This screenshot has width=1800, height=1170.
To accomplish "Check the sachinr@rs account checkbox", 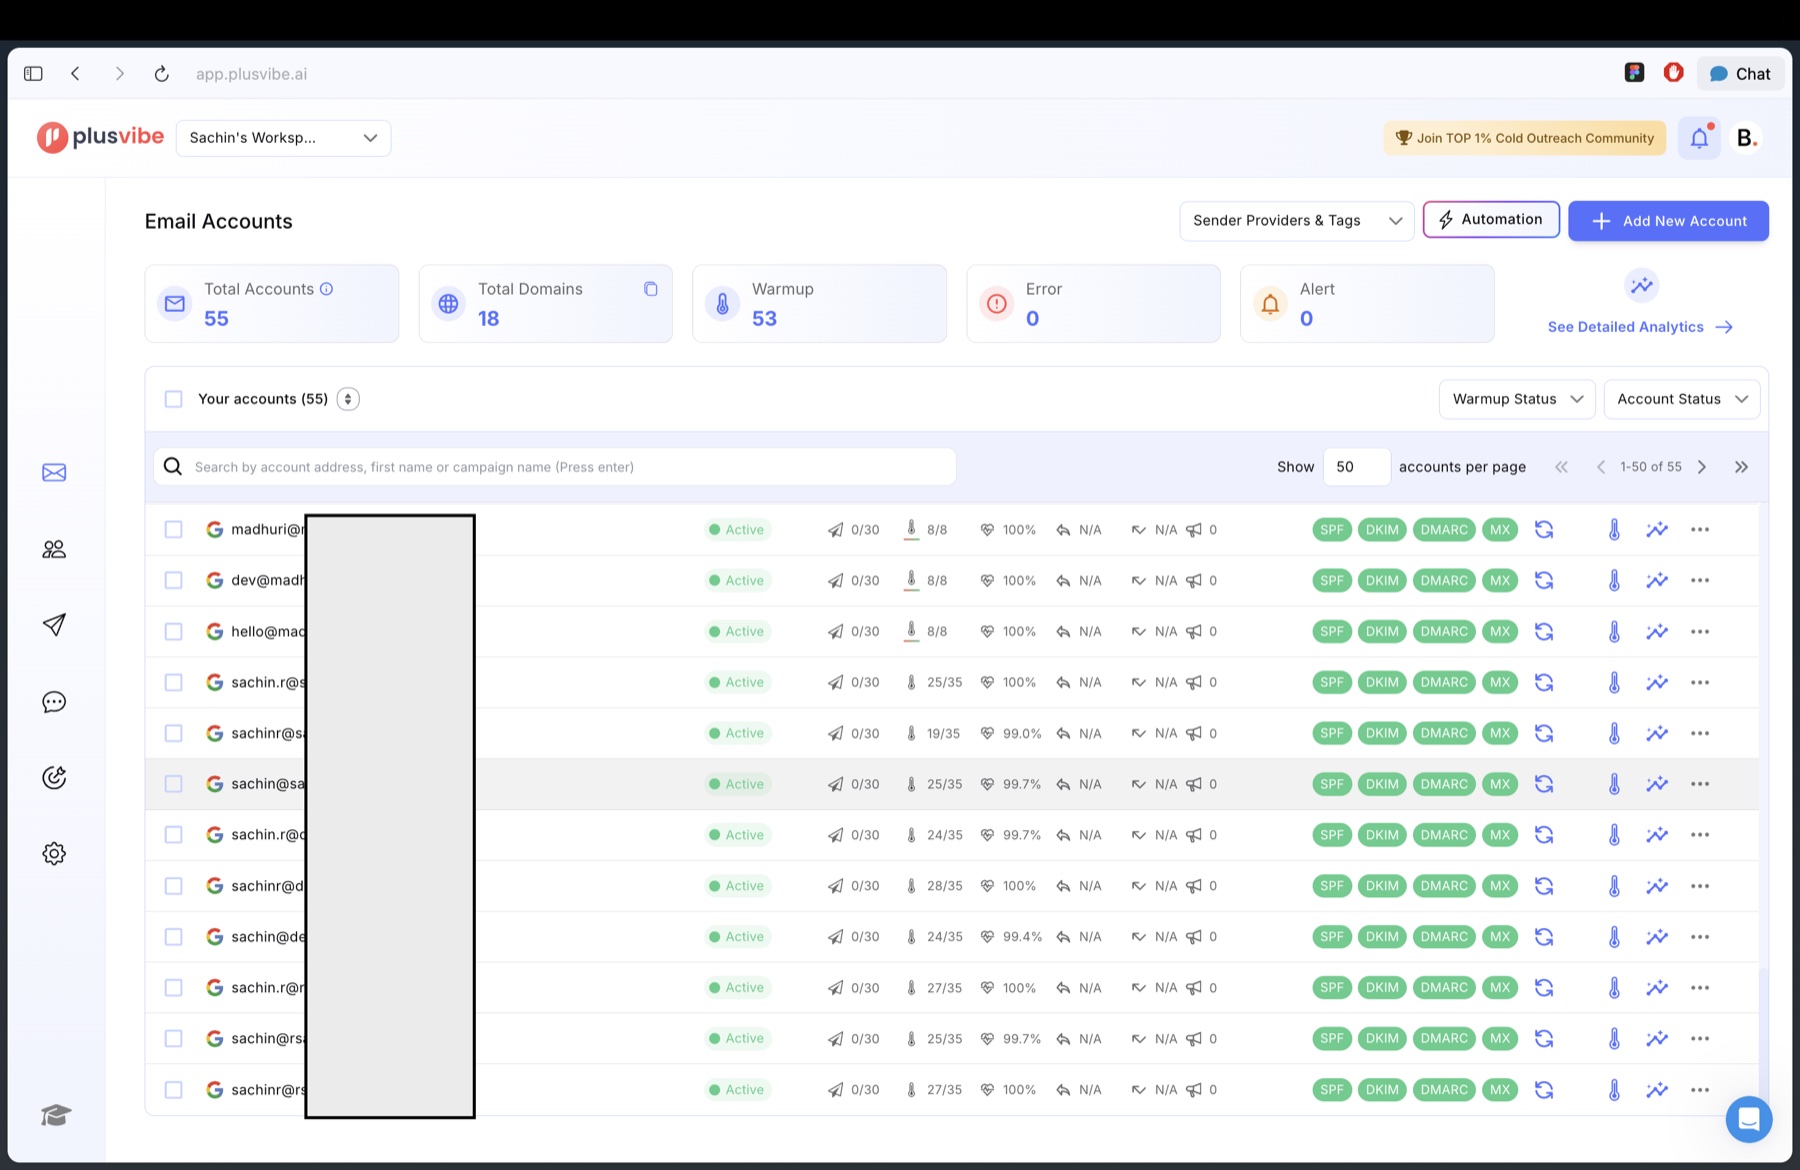I will pyautogui.click(x=173, y=1090).
